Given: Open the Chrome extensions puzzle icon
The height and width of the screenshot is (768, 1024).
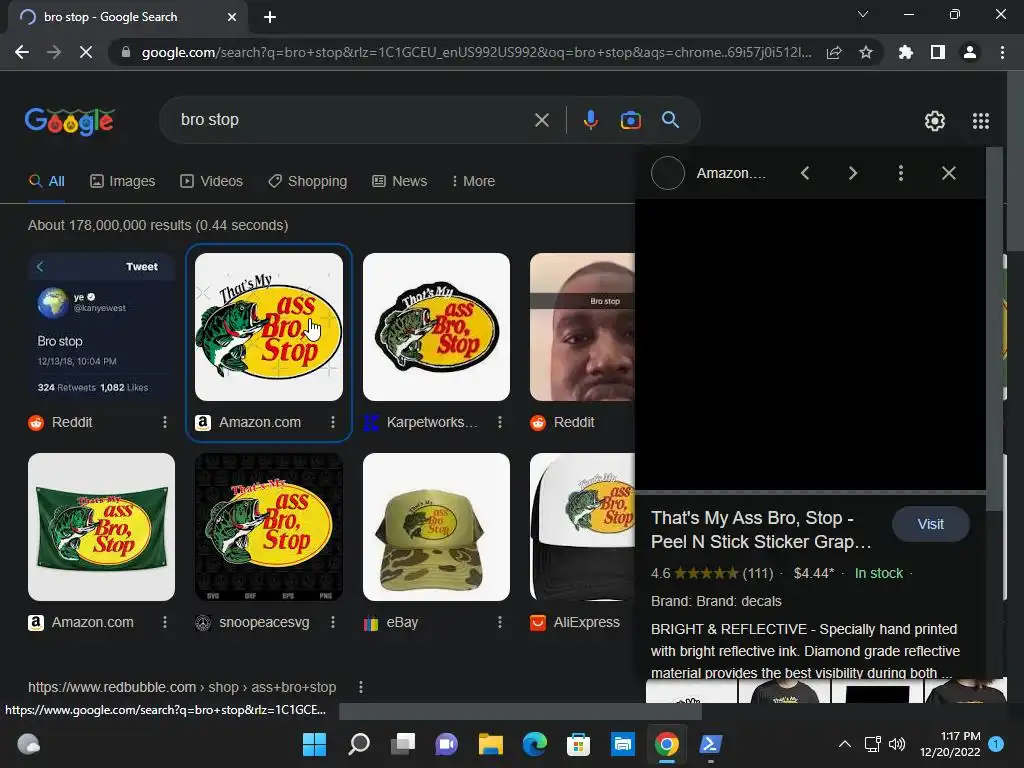Looking at the screenshot, I should coord(906,52).
